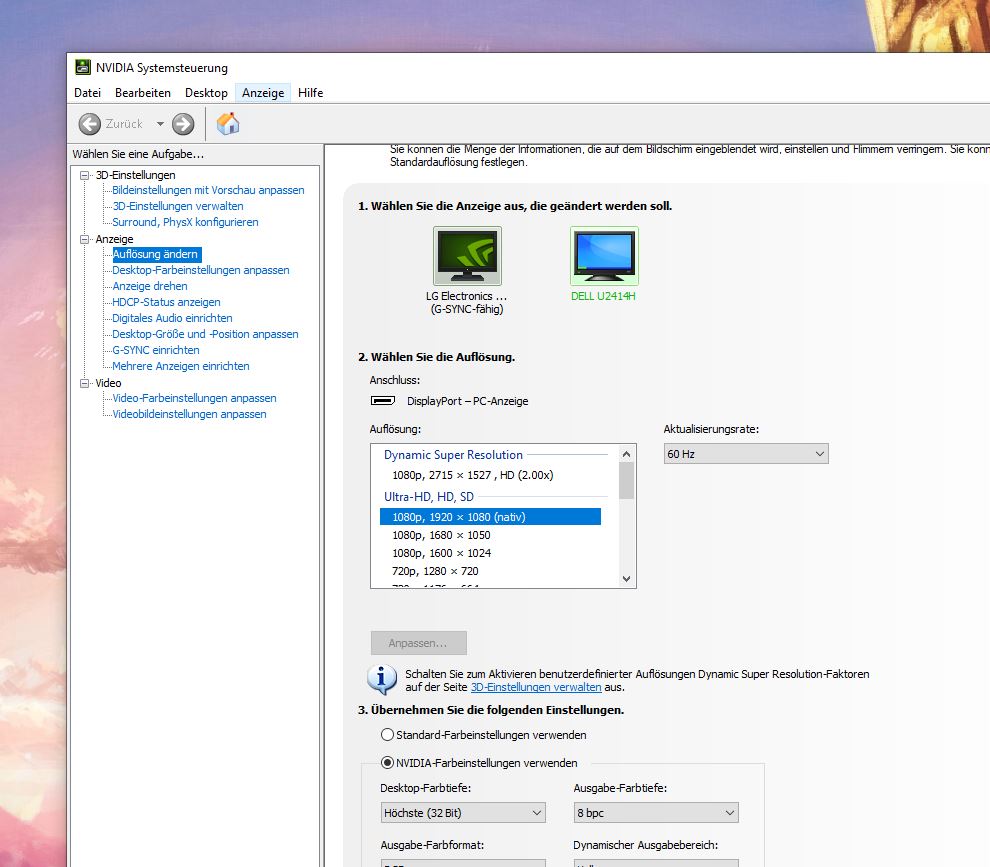
Task: Click the blue info icon below Anpassen
Action: (382, 680)
